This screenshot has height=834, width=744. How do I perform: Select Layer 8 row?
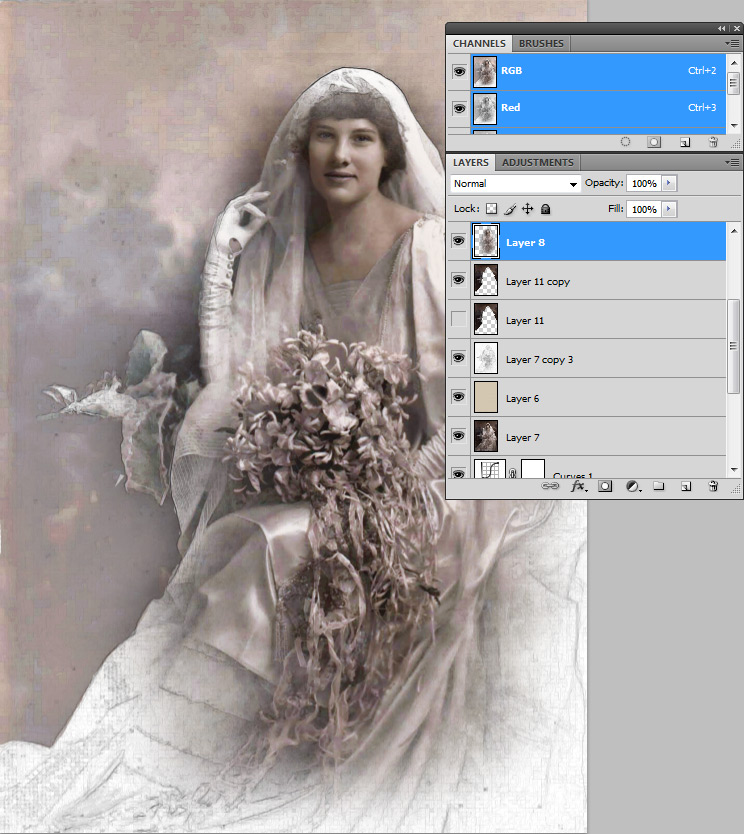coord(587,241)
